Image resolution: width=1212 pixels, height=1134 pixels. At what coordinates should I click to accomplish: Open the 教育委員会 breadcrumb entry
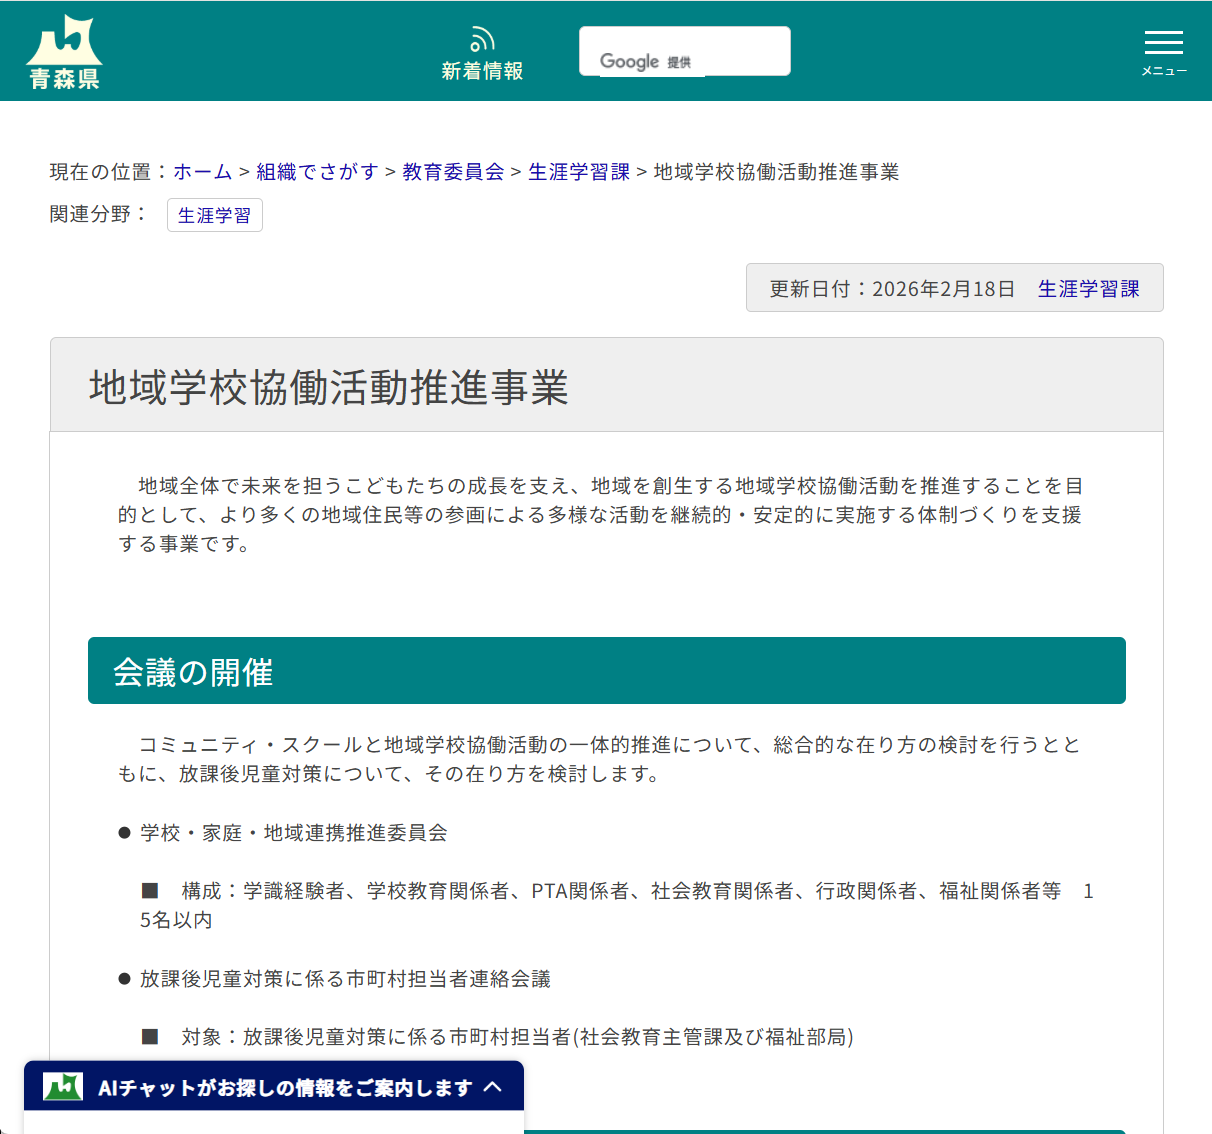[452, 172]
